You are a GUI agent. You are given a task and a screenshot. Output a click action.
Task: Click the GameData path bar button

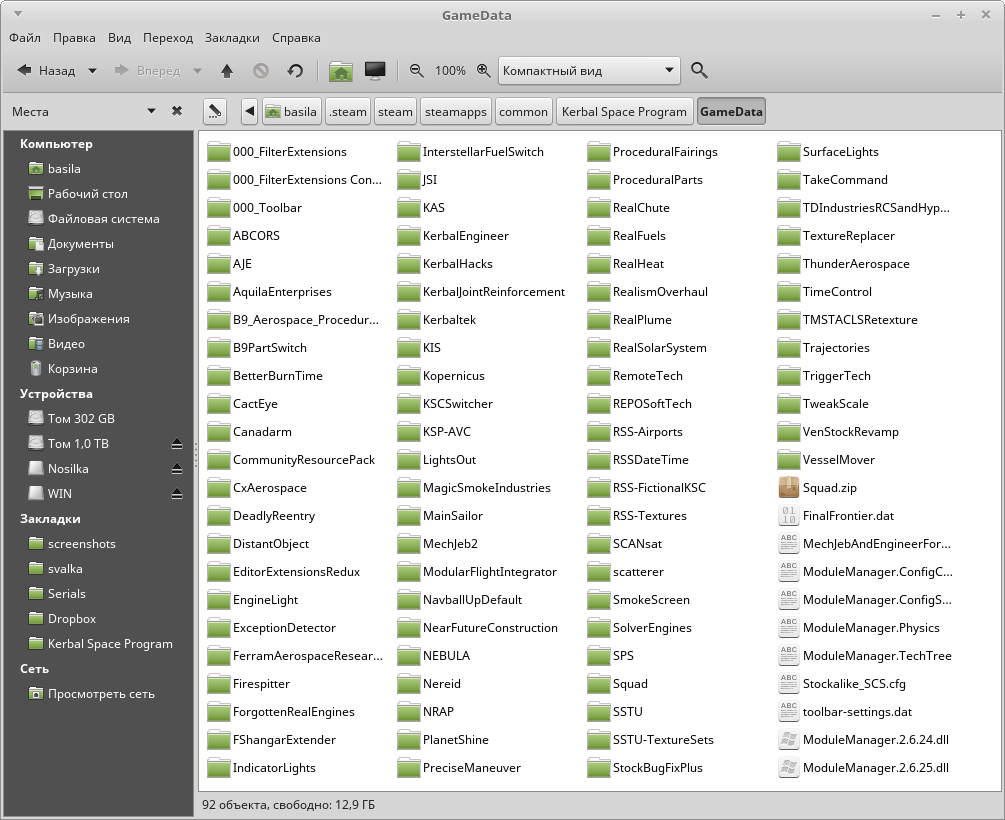tap(731, 112)
